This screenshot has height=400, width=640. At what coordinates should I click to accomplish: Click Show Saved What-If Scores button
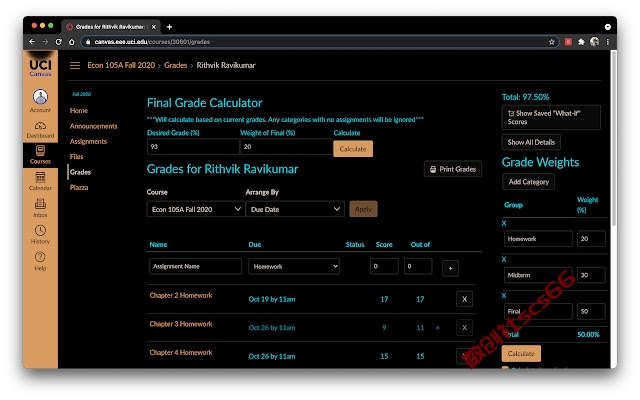[x=551, y=118]
